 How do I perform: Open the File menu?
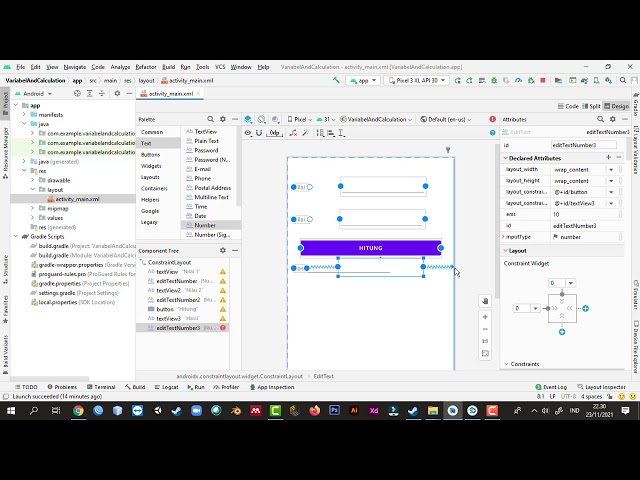[x=20, y=67]
